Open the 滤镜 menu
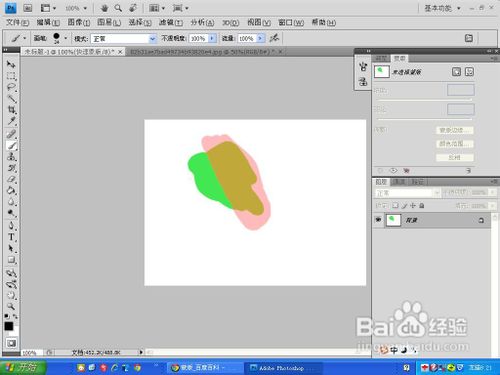 pos(171,22)
